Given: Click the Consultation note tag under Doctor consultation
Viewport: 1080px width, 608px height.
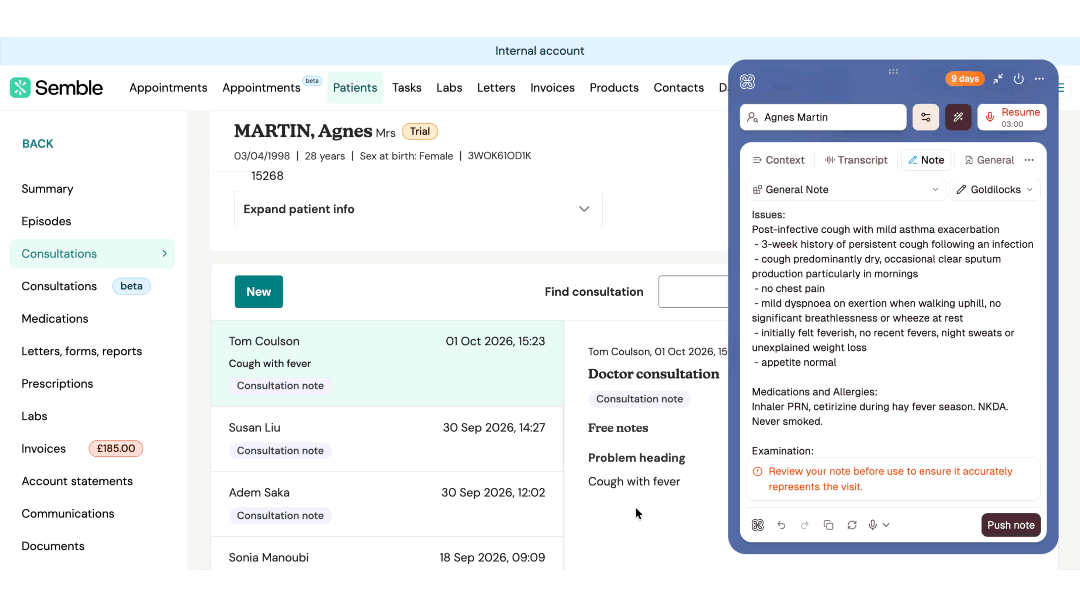Looking at the screenshot, I should click(639, 399).
